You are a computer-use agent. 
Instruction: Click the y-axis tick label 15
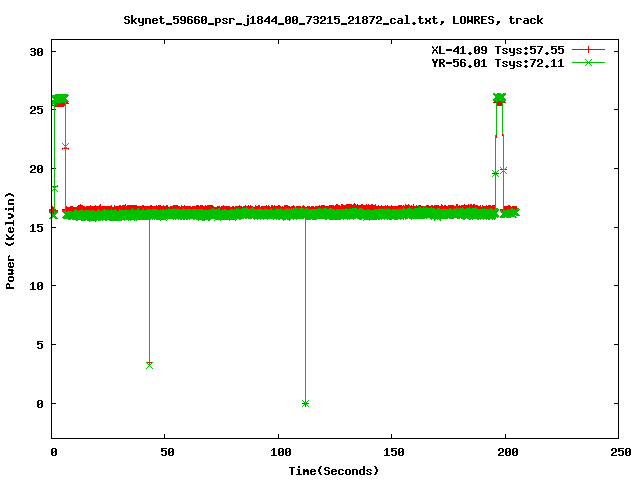pyautogui.click(x=36, y=228)
